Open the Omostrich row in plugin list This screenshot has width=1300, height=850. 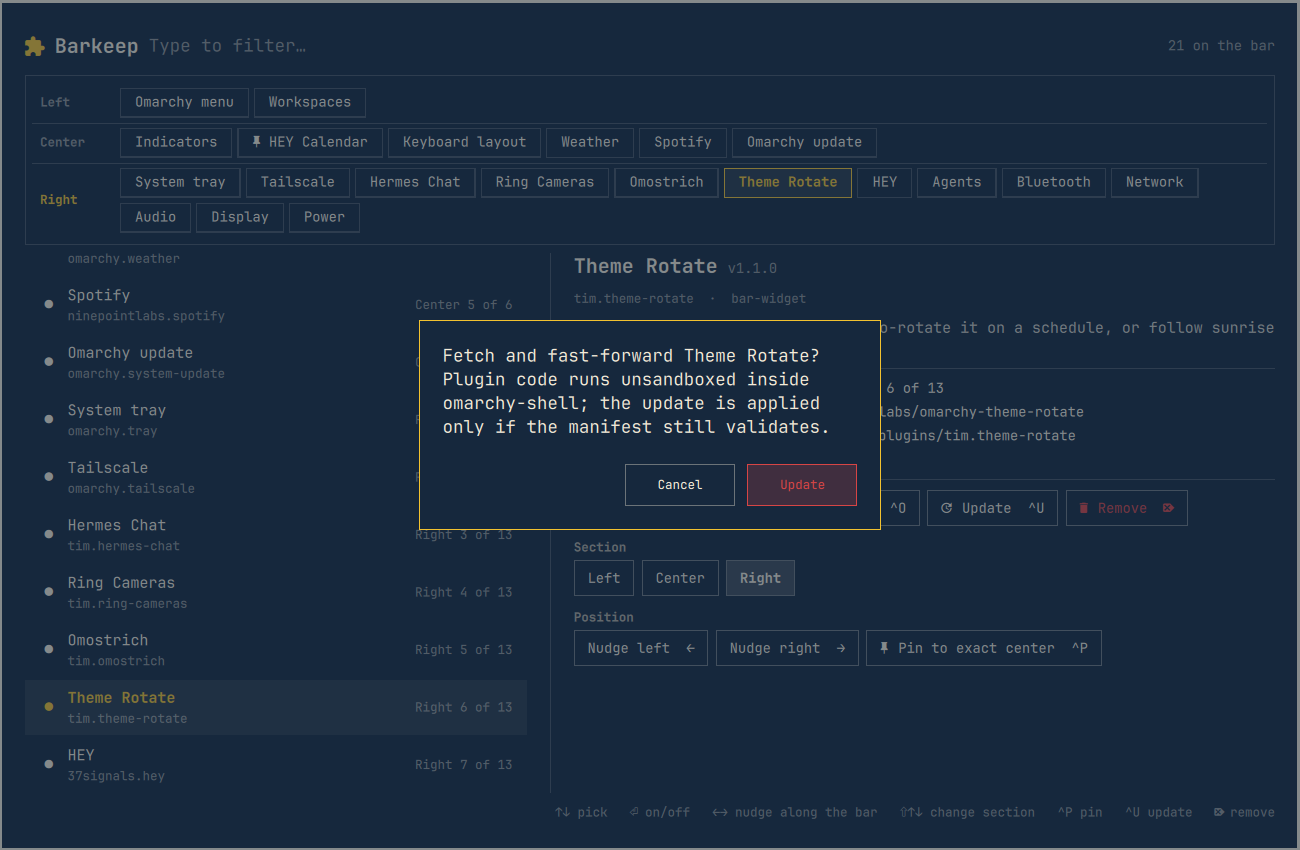coord(276,649)
